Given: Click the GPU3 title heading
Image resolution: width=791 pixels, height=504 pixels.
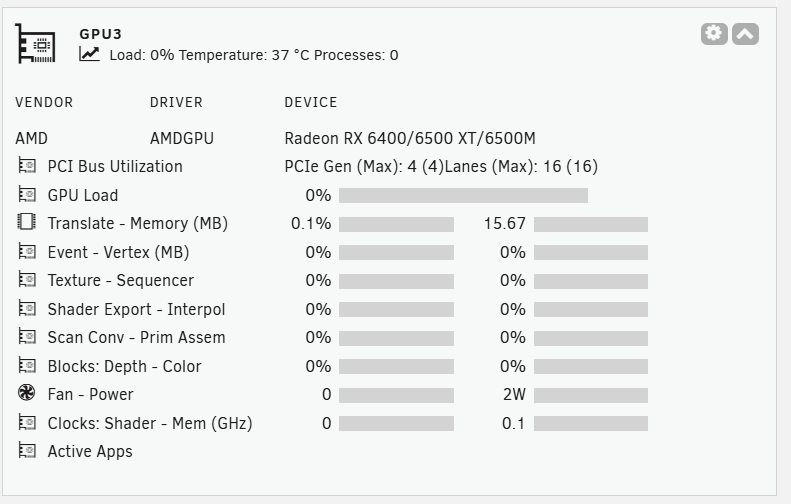Looking at the screenshot, I should (100, 34).
